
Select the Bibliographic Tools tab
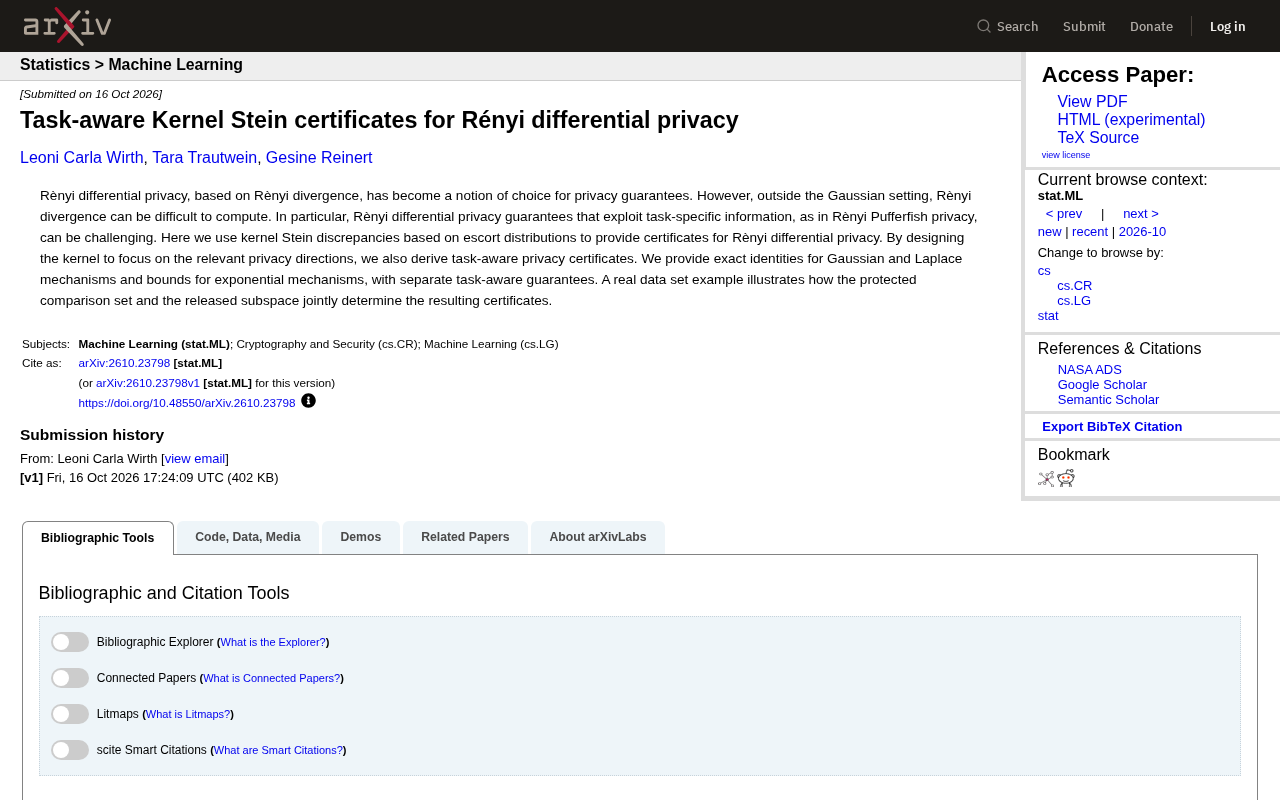coord(98,538)
